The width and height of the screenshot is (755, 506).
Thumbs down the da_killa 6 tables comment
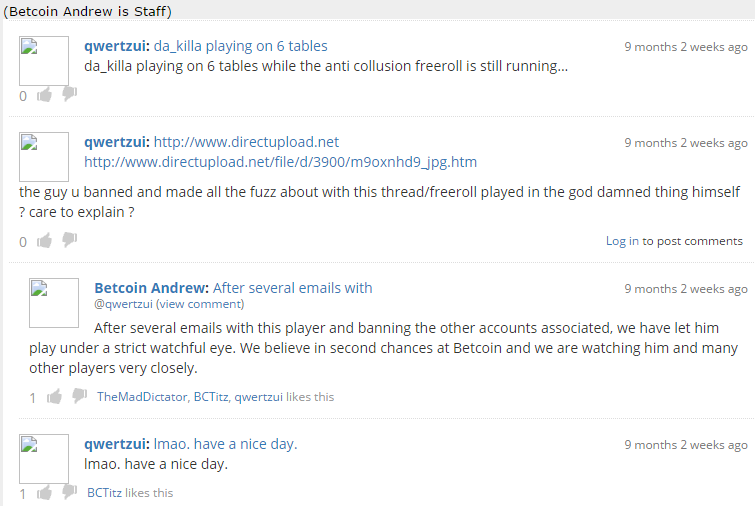click(x=70, y=93)
